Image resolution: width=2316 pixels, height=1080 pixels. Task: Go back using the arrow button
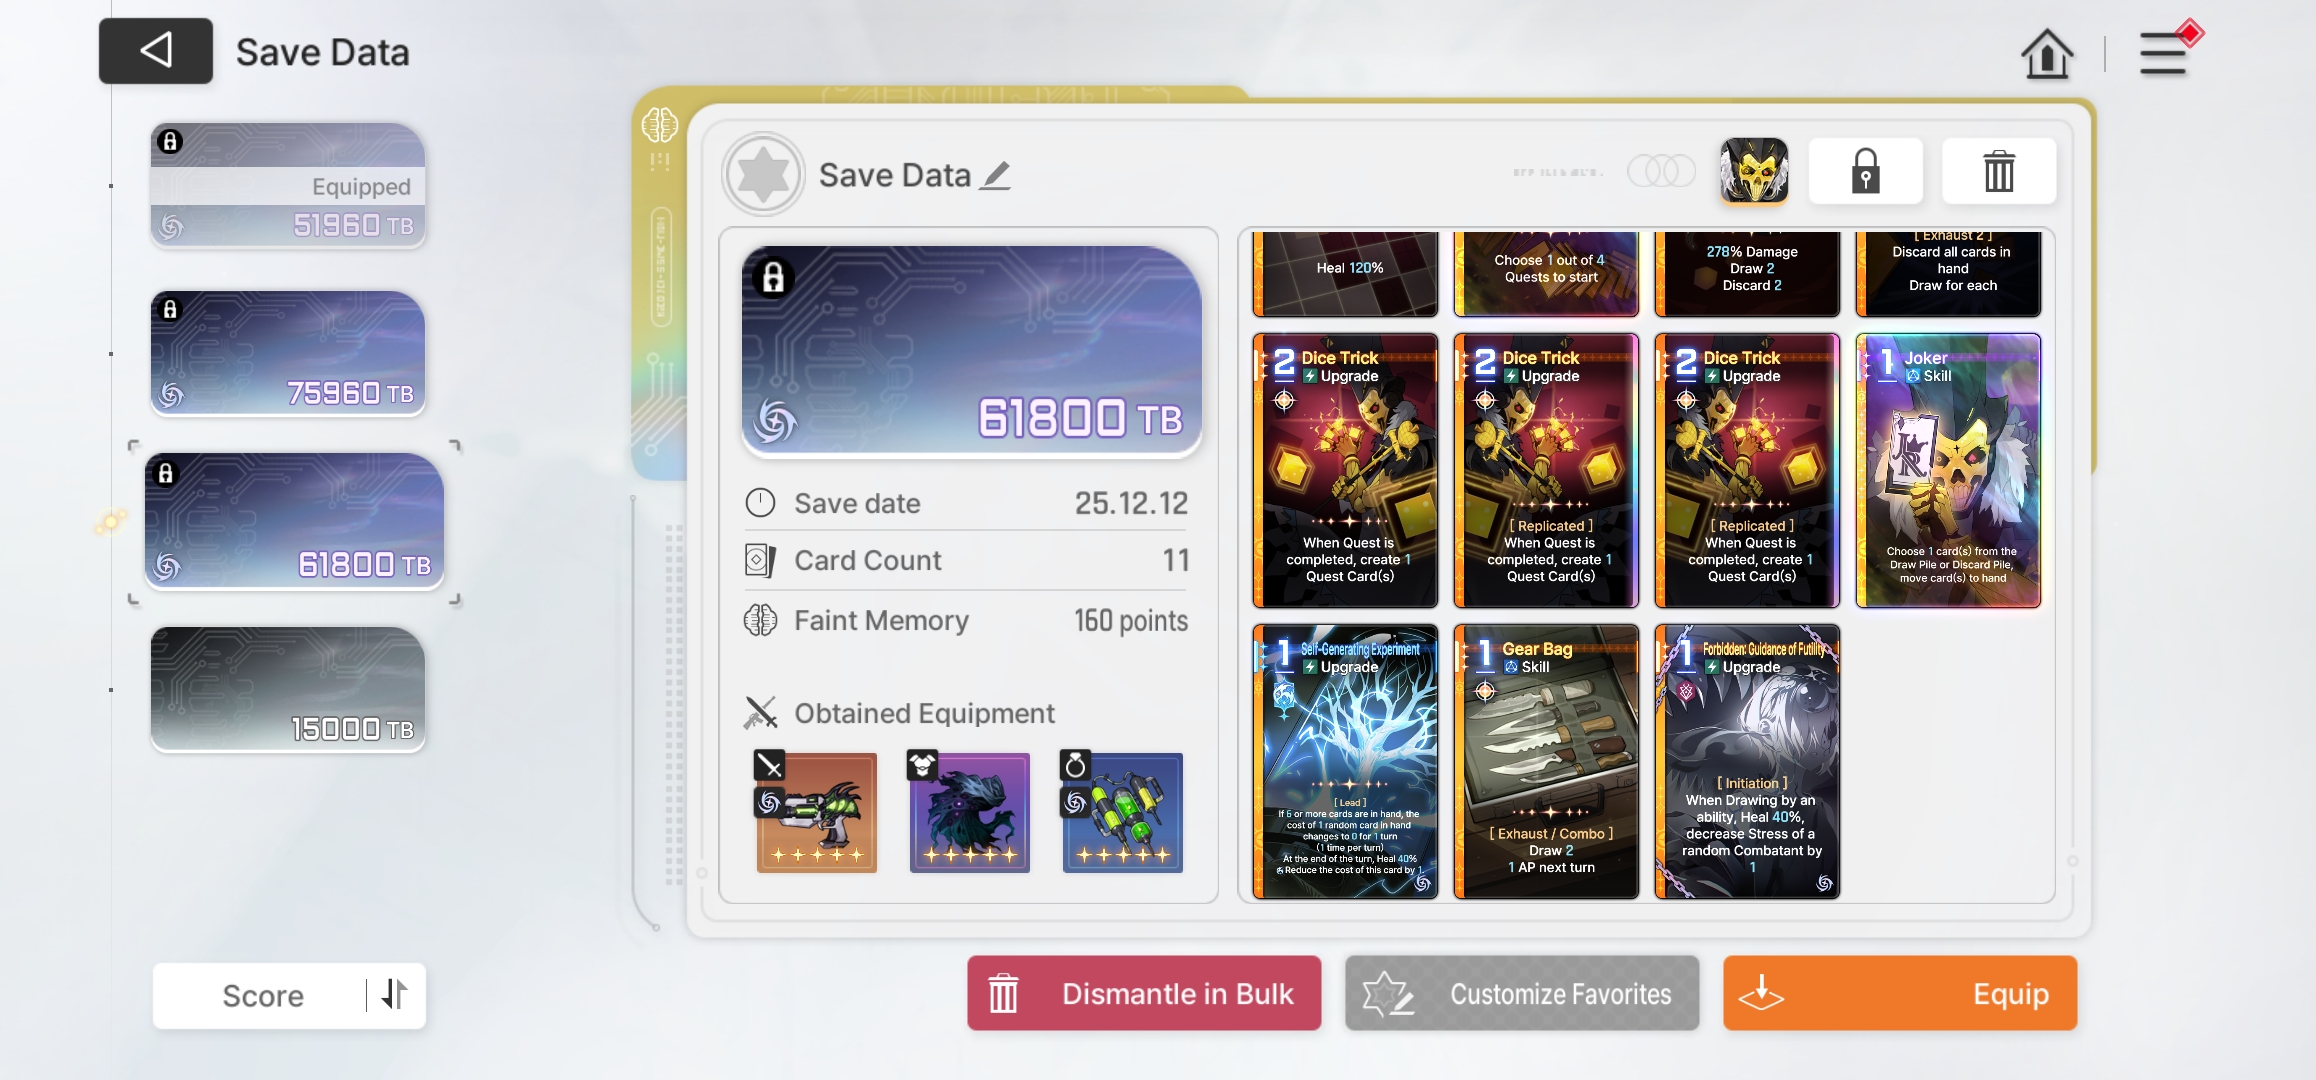point(155,51)
